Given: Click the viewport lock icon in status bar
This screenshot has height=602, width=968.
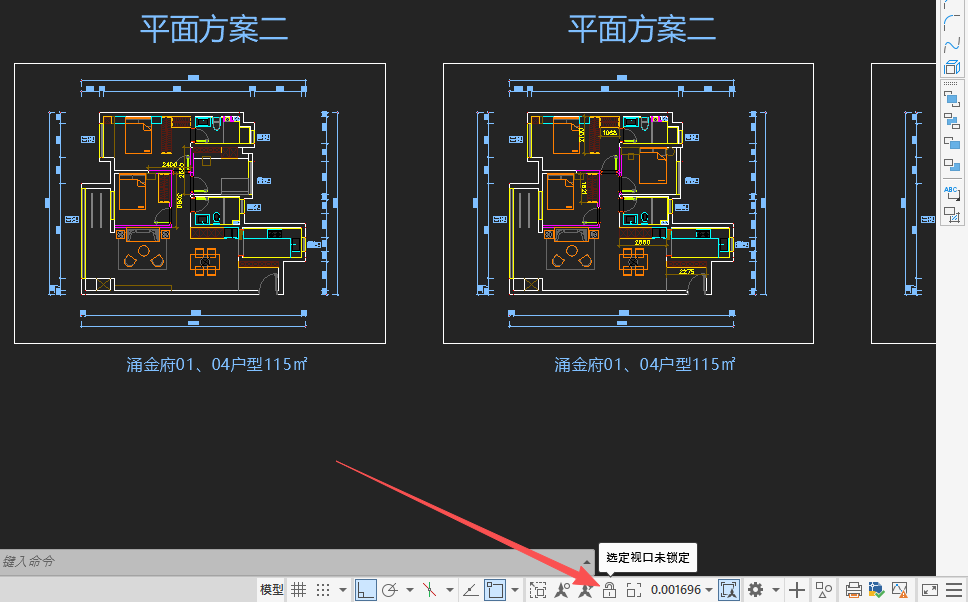Looking at the screenshot, I should coord(608,590).
